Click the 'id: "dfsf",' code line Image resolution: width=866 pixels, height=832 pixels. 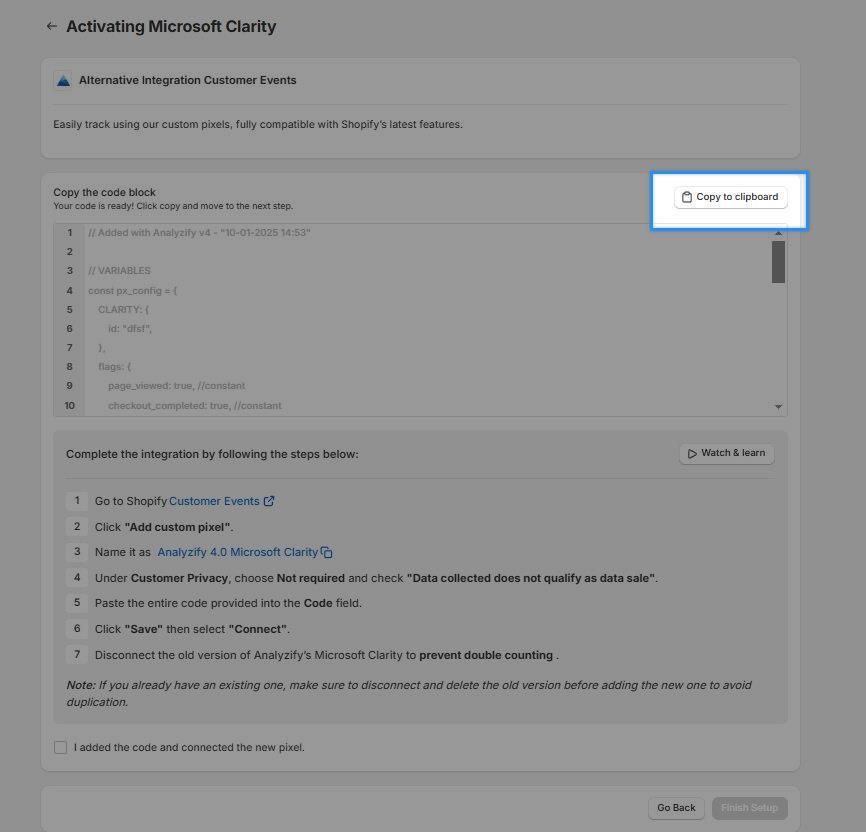pos(130,329)
